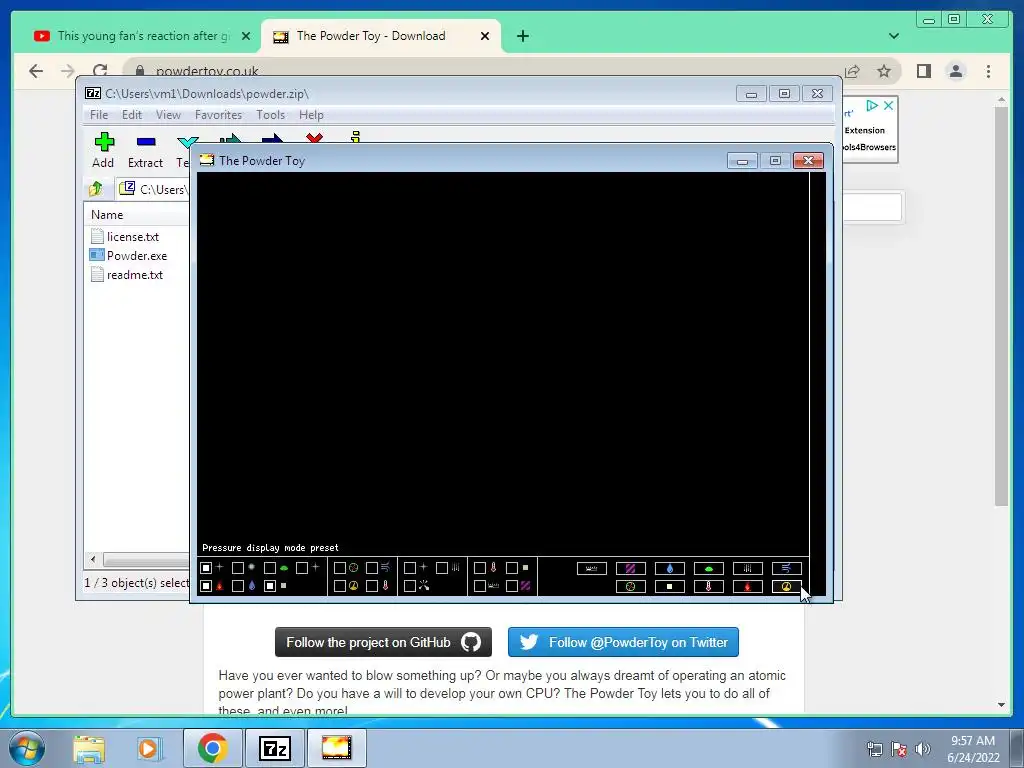Close the Powder Toy - Download tab

tap(485, 36)
